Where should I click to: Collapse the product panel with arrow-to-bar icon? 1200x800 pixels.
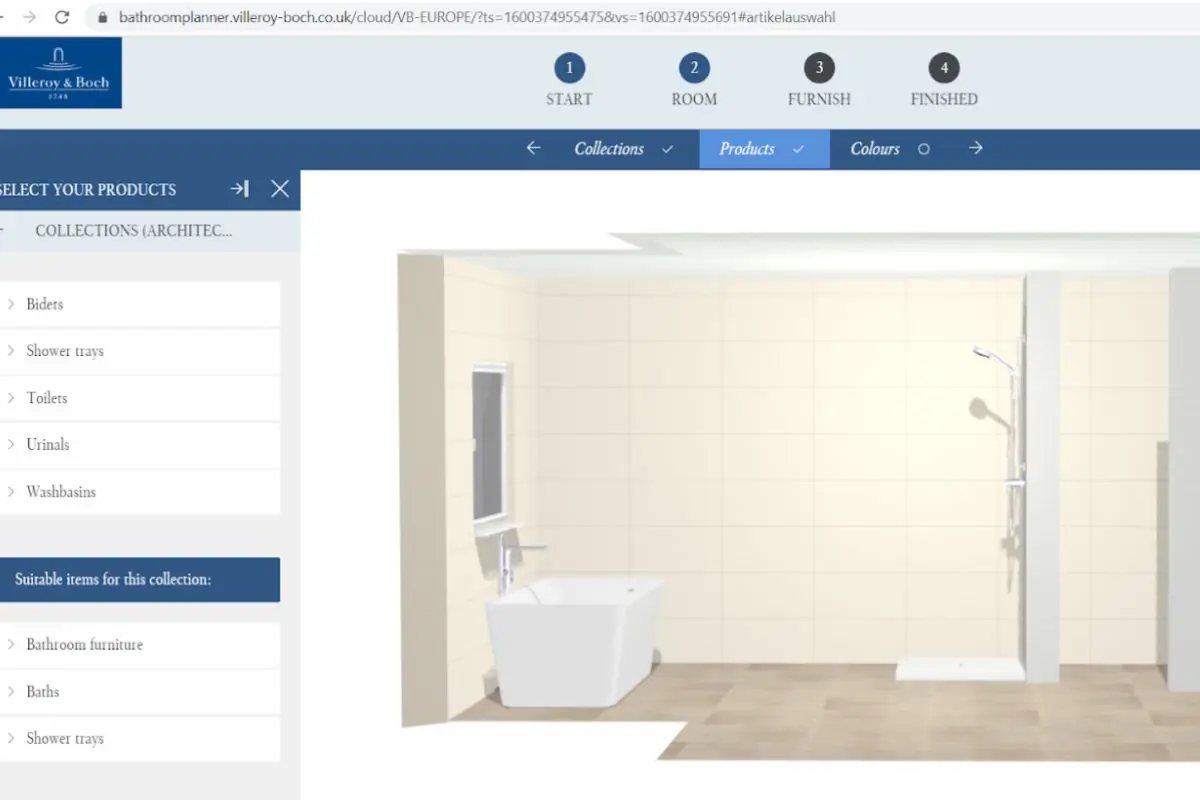(239, 189)
